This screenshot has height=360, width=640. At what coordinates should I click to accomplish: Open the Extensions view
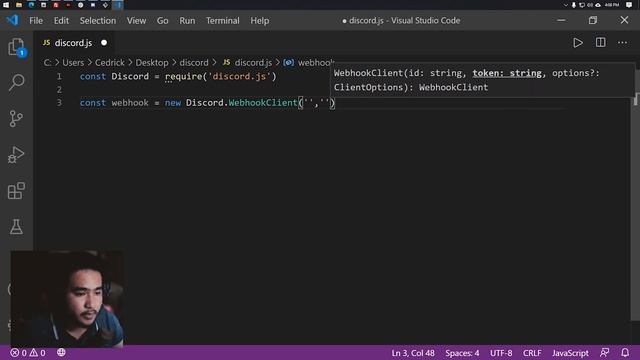point(16,191)
